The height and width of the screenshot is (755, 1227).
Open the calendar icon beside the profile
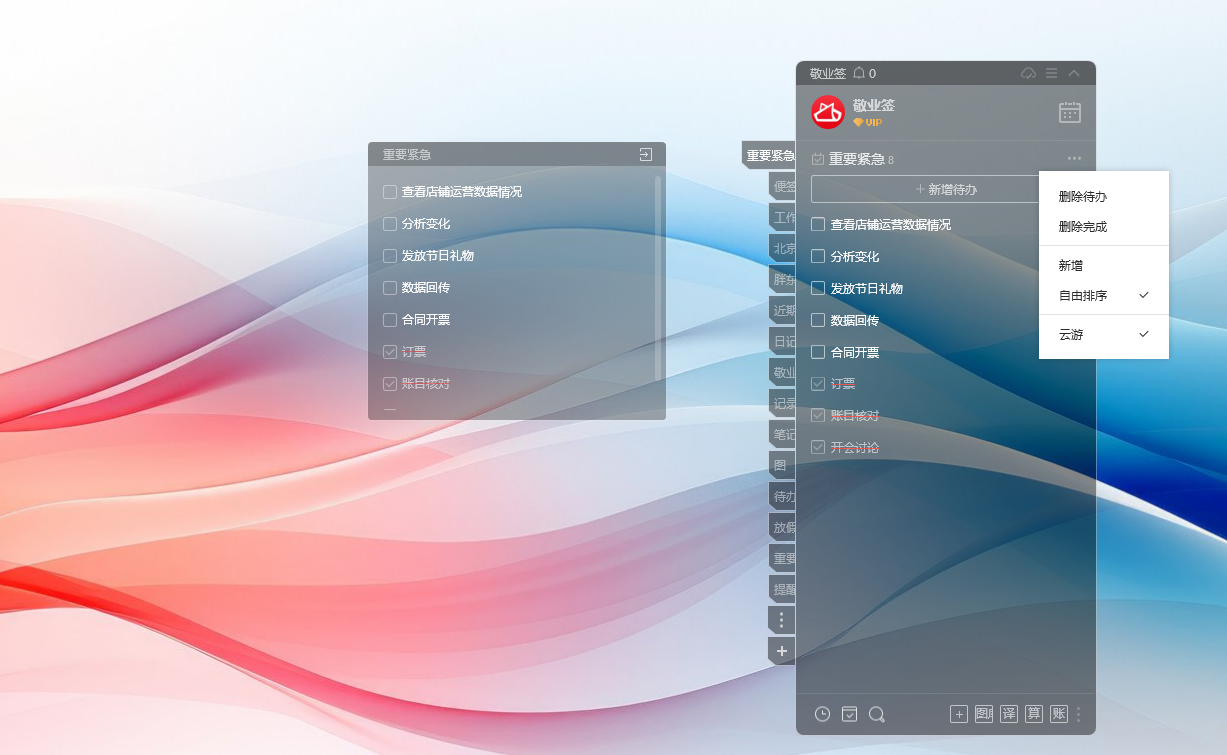1069,112
